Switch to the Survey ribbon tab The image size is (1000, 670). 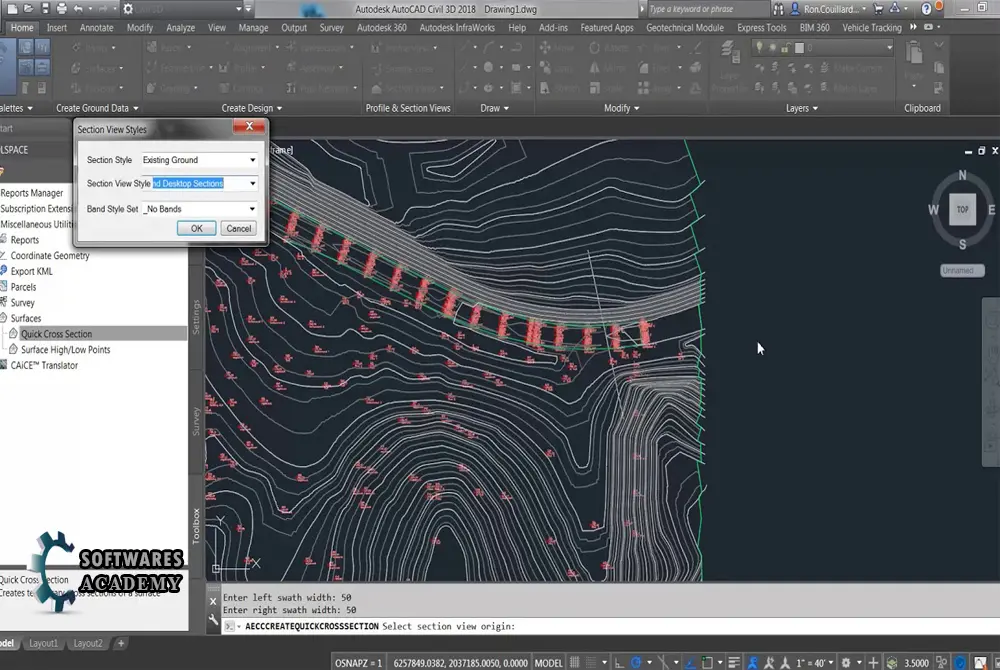[331, 28]
